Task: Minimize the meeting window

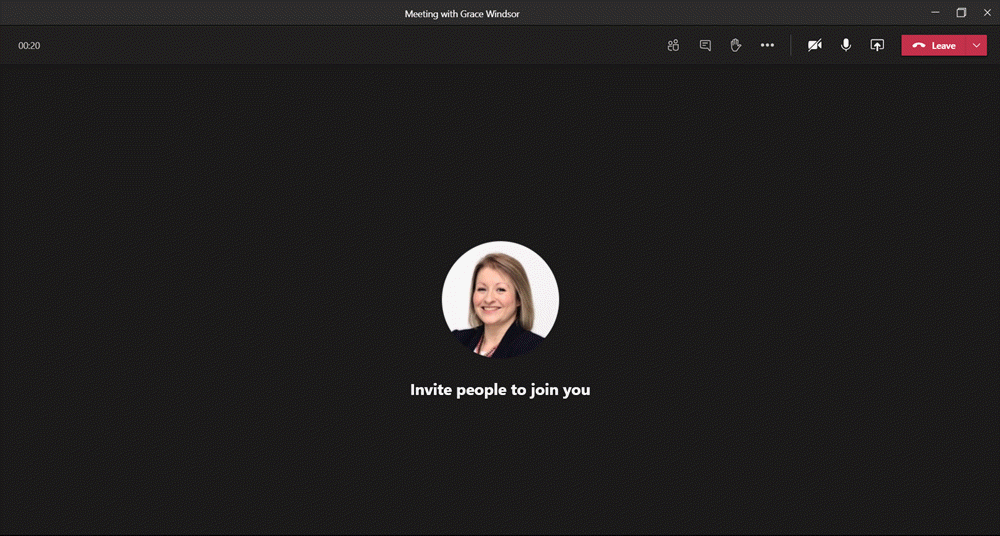Action: [935, 13]
